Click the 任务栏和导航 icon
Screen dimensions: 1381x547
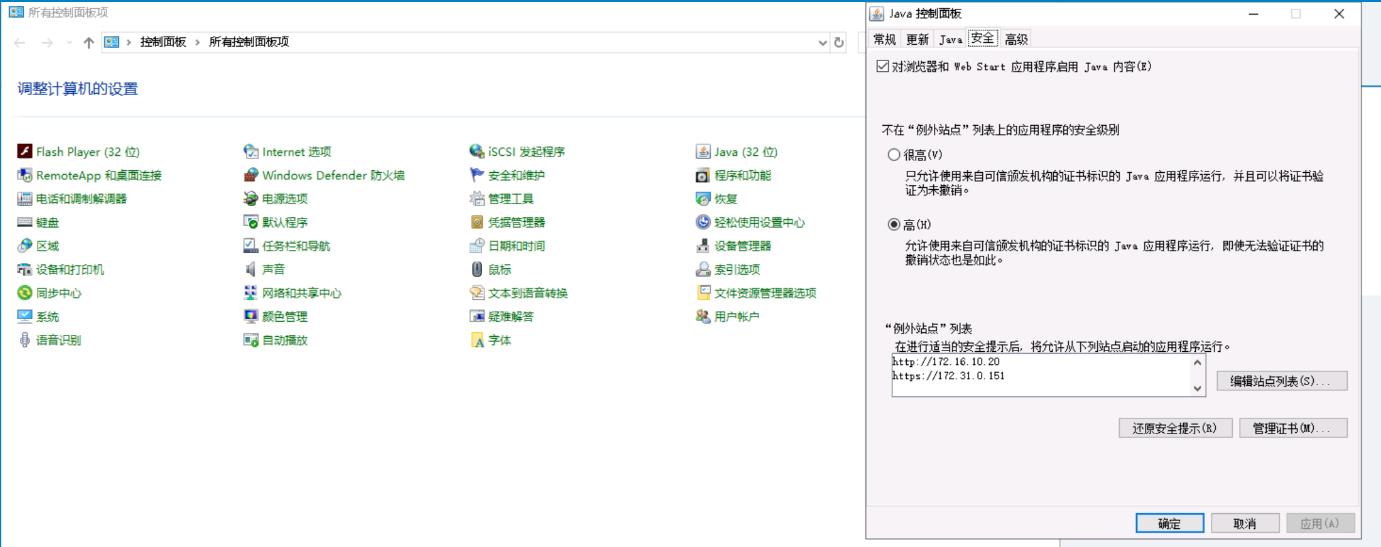(251, 246)
